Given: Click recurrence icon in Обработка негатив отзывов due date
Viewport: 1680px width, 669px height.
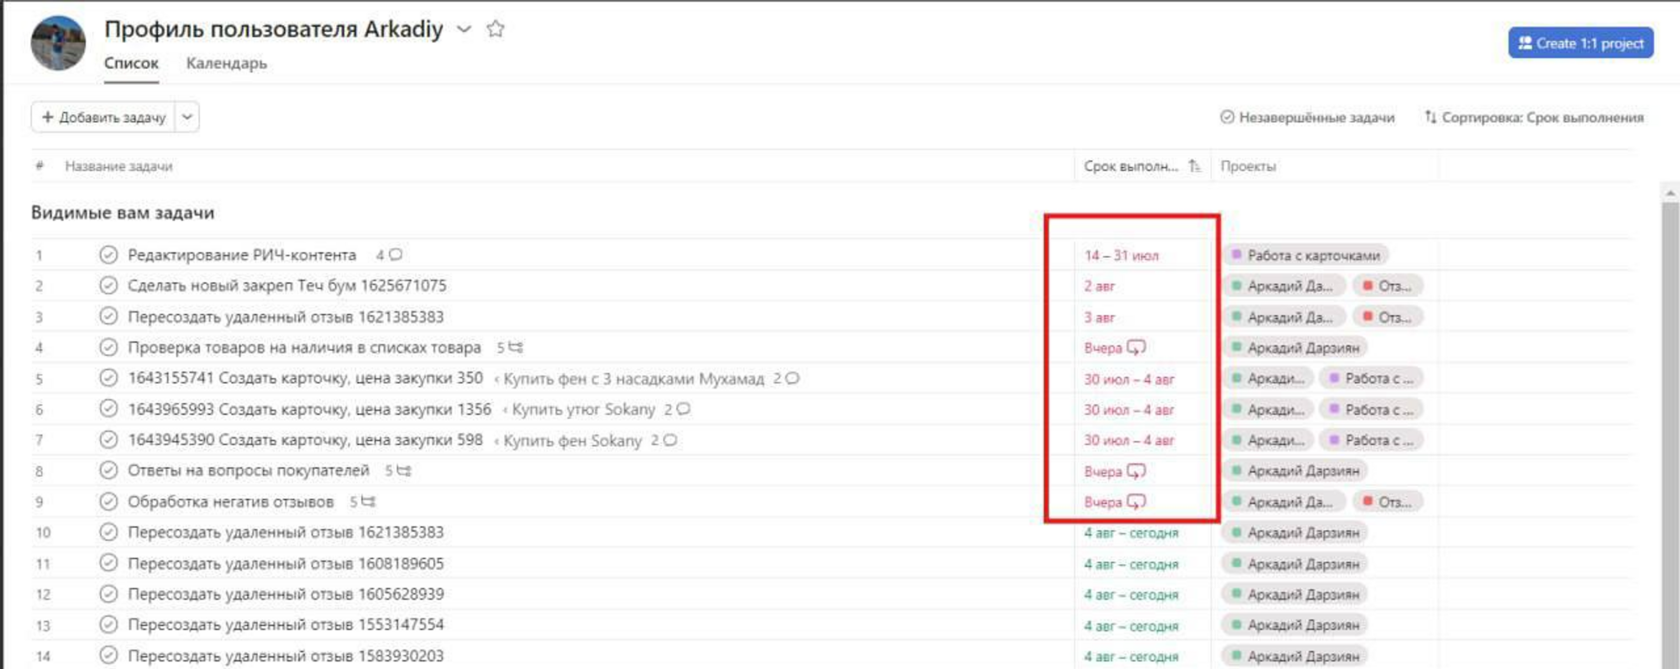Looking at the screenshot, I should [1136, 501].
